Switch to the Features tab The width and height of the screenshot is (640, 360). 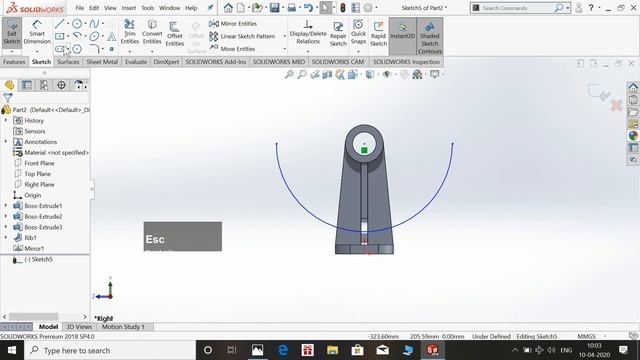(x=14, y=62)
